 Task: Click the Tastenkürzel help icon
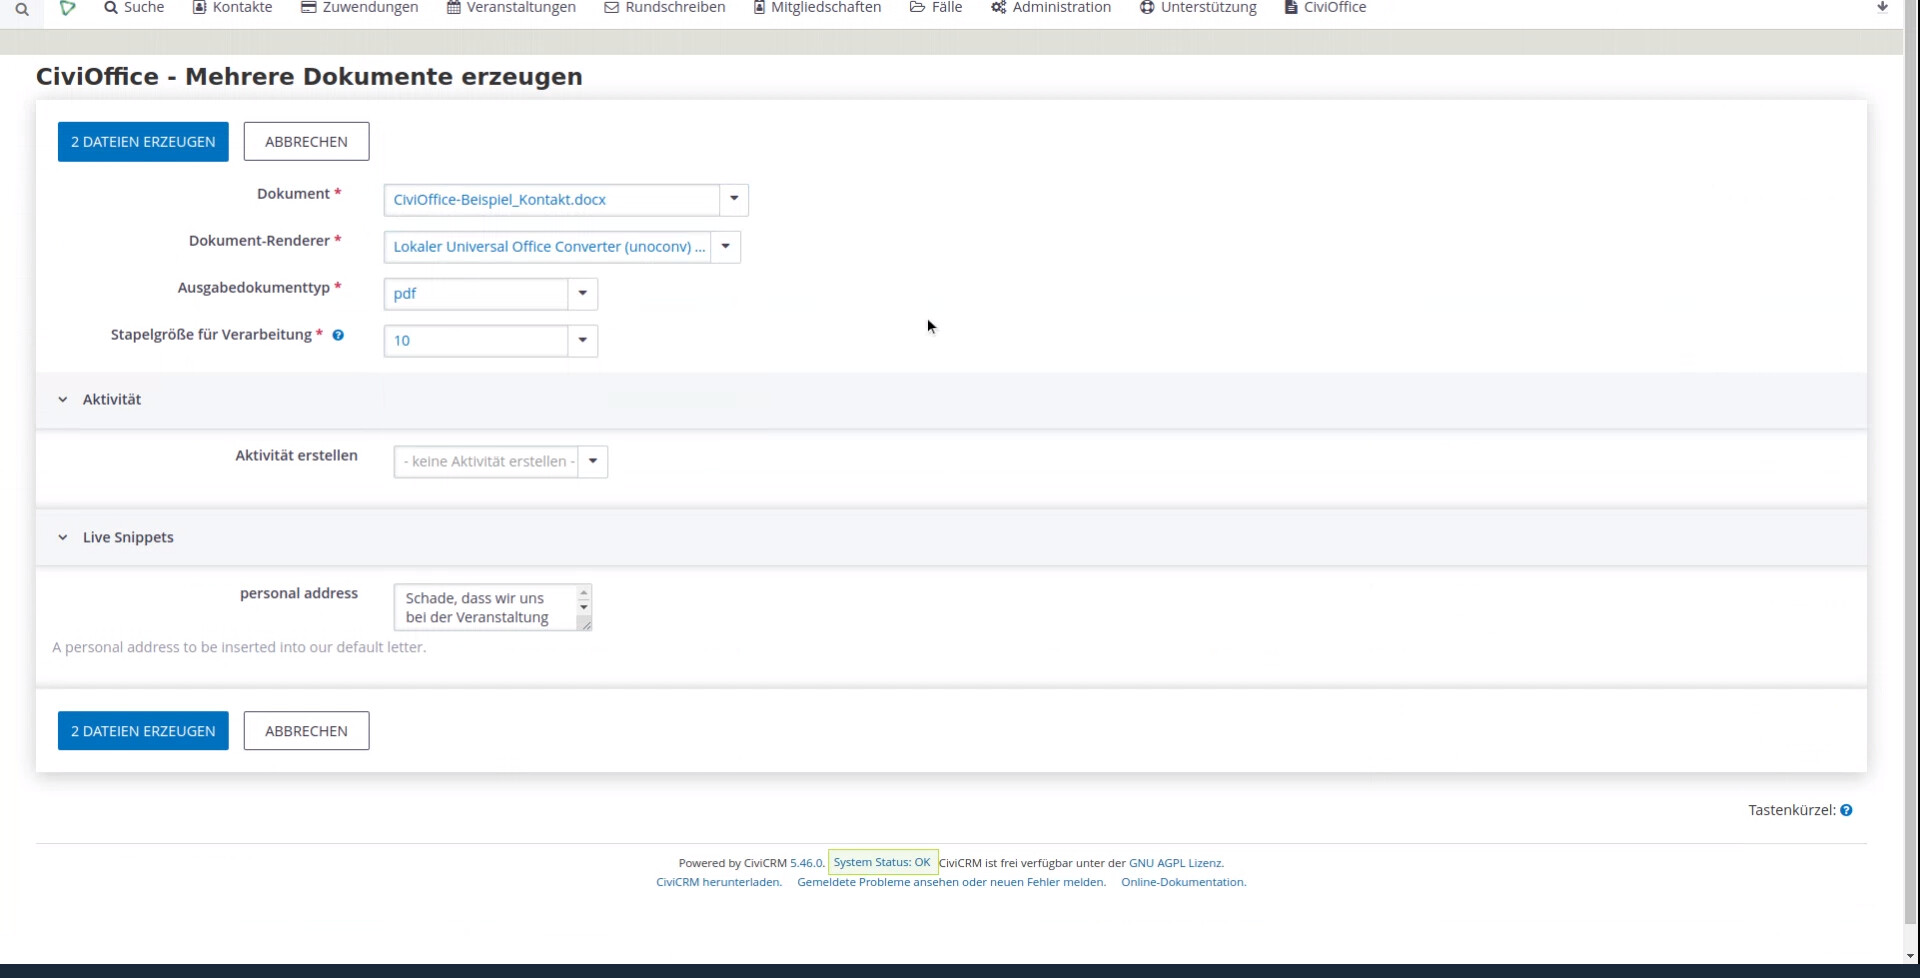pos(1846,810)
